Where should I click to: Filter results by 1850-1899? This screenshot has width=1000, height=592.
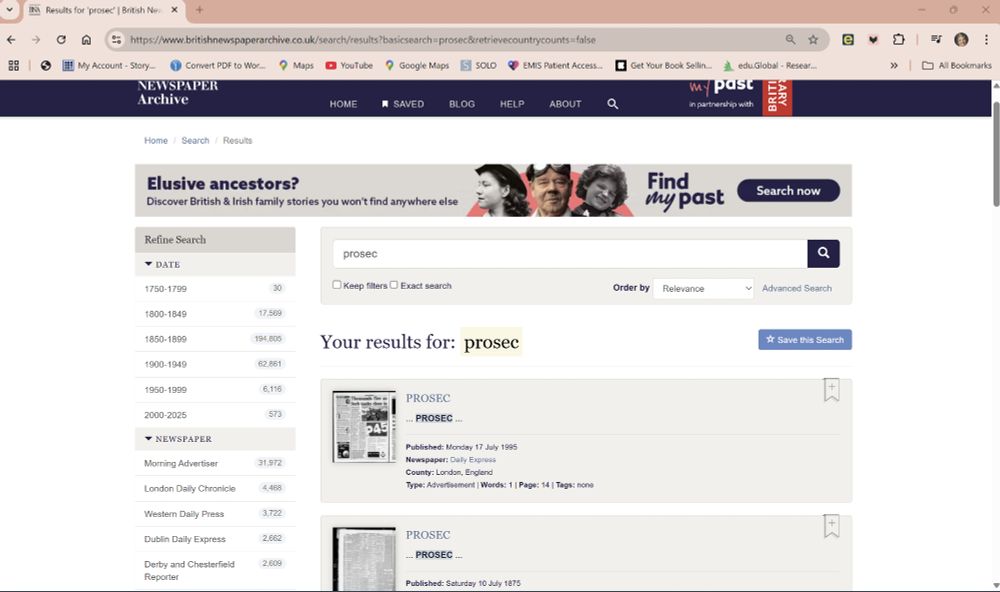coord(215,339)
